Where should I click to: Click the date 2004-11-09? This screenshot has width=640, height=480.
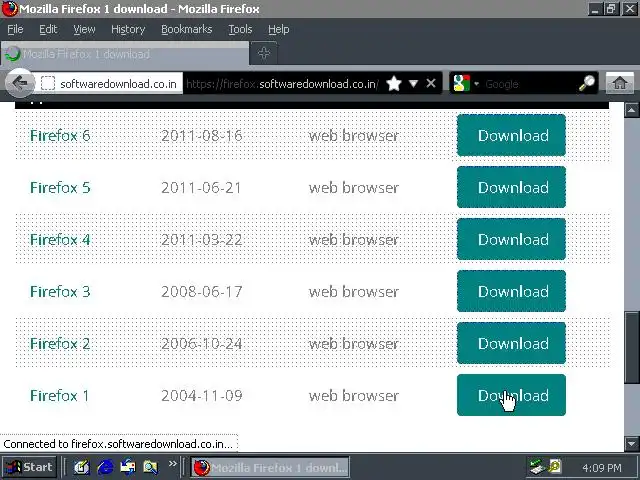pyautogui.click(x=202, y=396)
